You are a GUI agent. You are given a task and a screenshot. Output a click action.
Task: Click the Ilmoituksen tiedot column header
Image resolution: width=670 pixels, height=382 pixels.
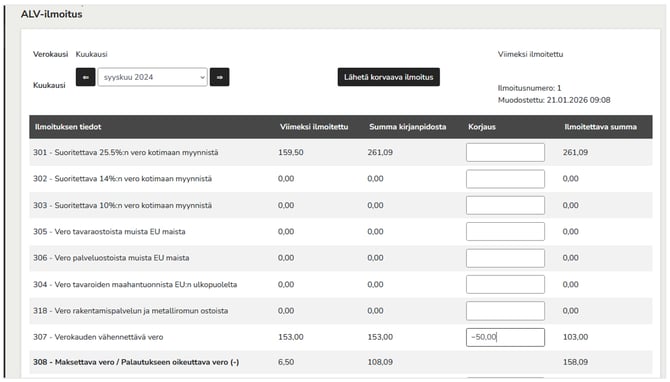(68, 127)
